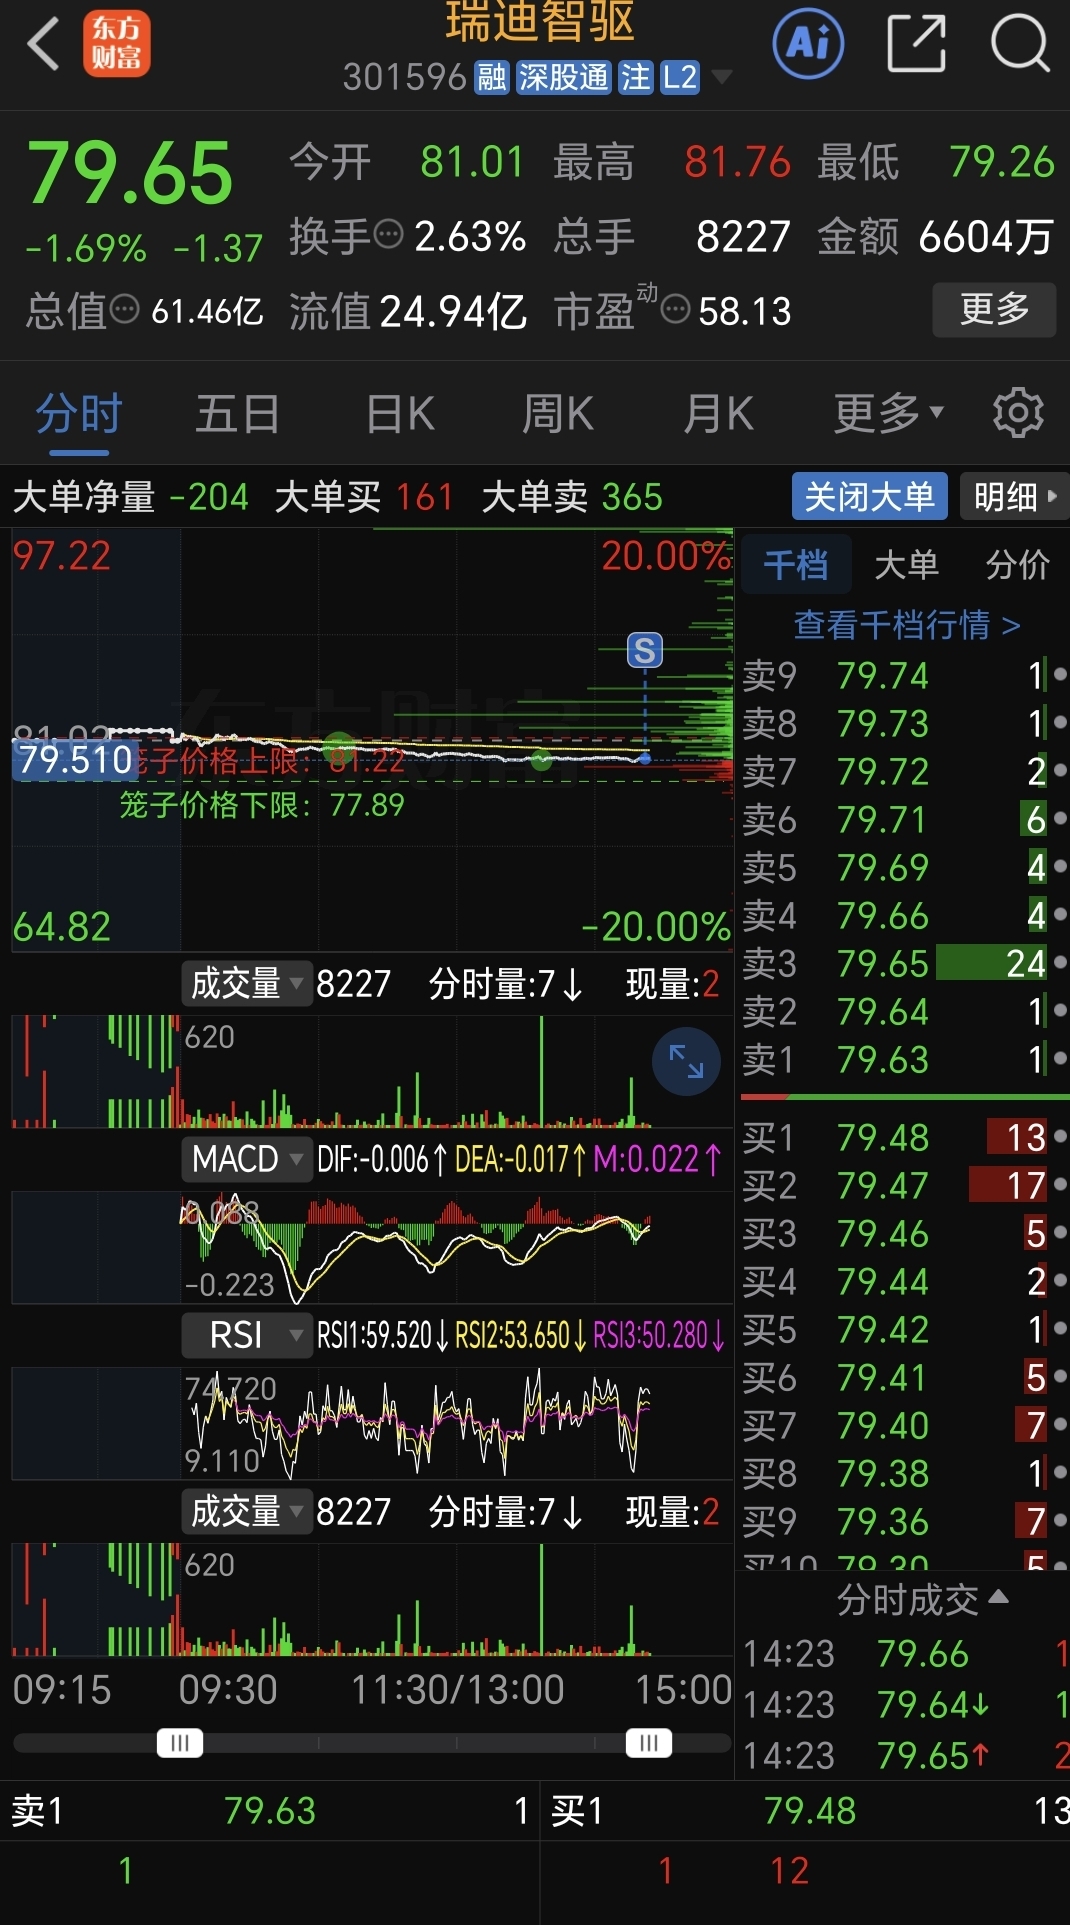The width and height of the screenshot is (1070, 1925).
Task: Tap the 深股通 badge
Action: click(563, 77)
